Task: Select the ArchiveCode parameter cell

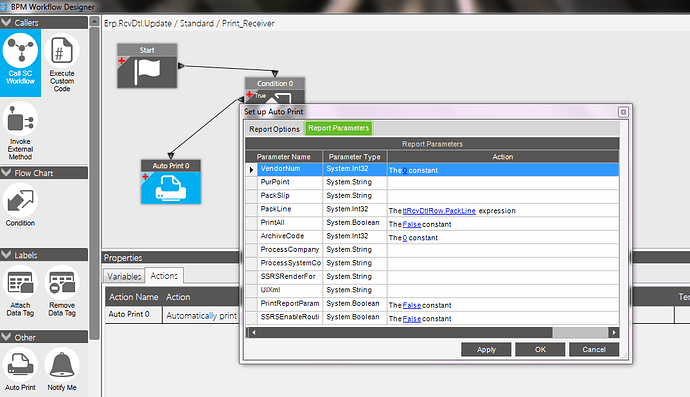Action: pos(290,236)
